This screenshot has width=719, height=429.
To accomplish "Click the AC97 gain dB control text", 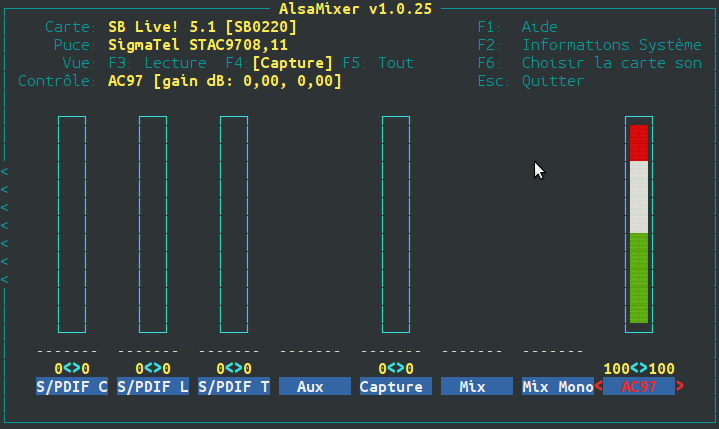I will tap(225, 81).
